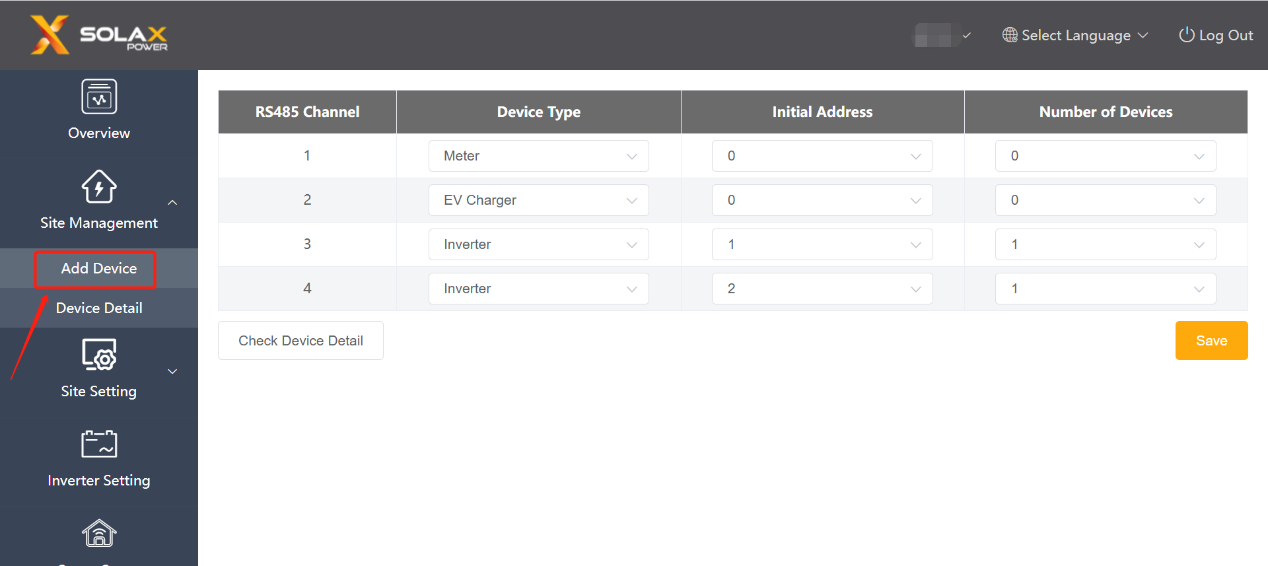Image resolution: width=1268 pixels, height=566 pixels.
Task: Click the Site Management house icon
Action: (x=99, y=187)
